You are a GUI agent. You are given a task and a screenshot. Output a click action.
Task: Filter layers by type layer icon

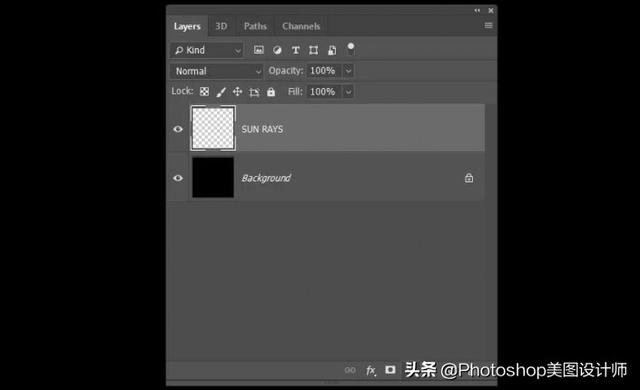pyautogui.click(x=296, y=50)
